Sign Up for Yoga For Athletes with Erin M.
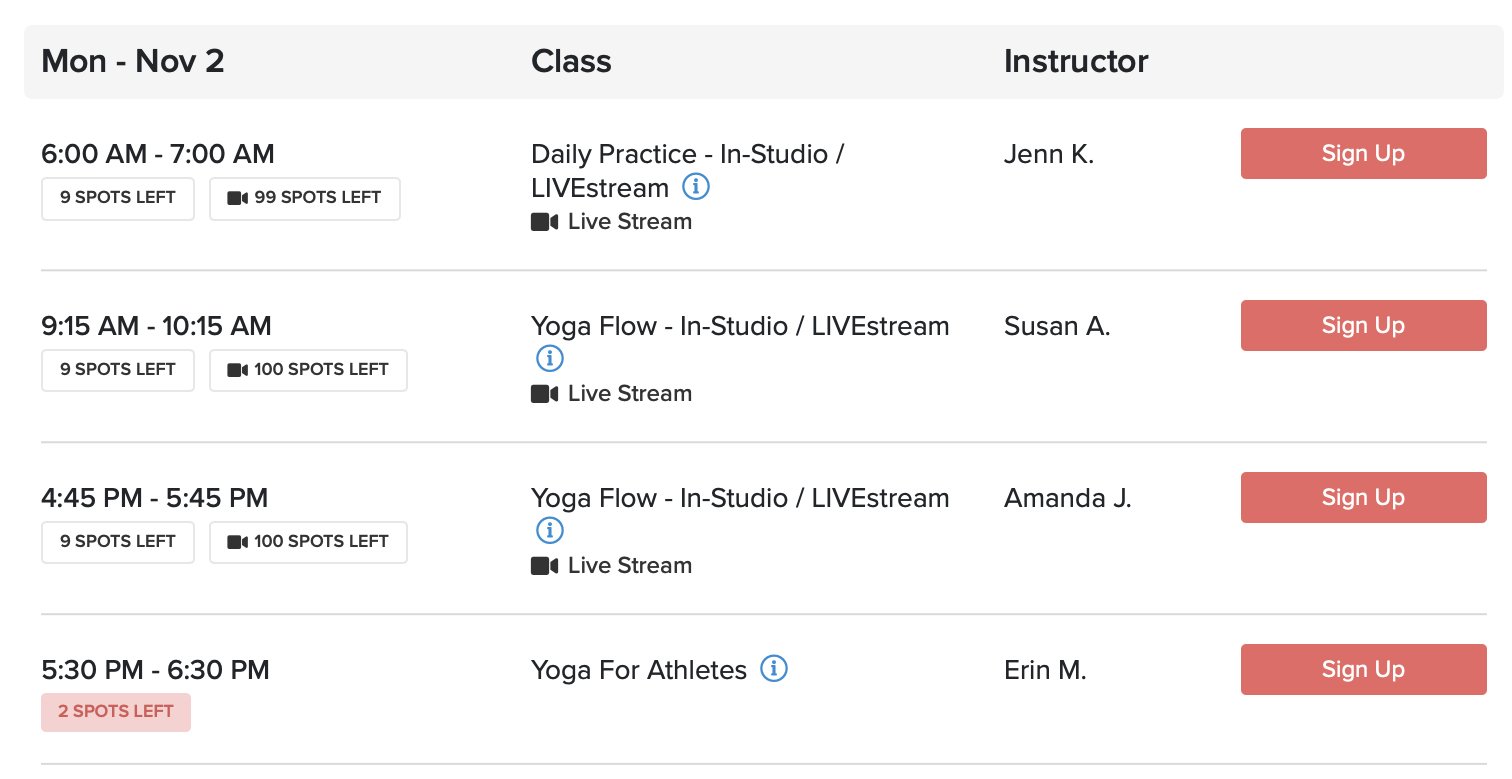This screenshot has height=779, width=1512. click(1362, 669)
